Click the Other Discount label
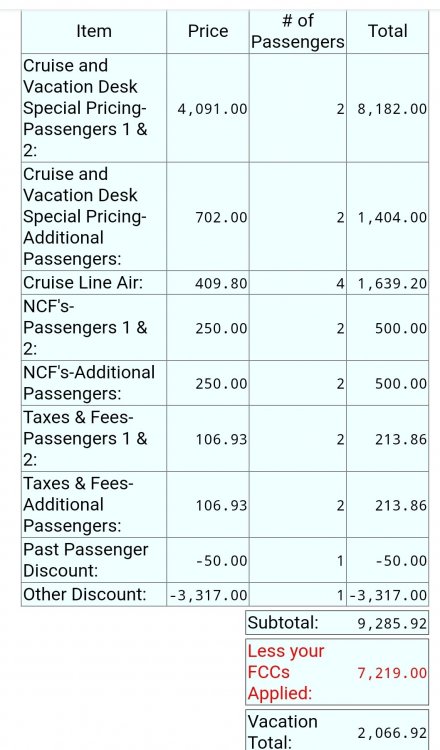Image resolution: width=440 pixels, height=750 pixels. [x=85, y=594]
